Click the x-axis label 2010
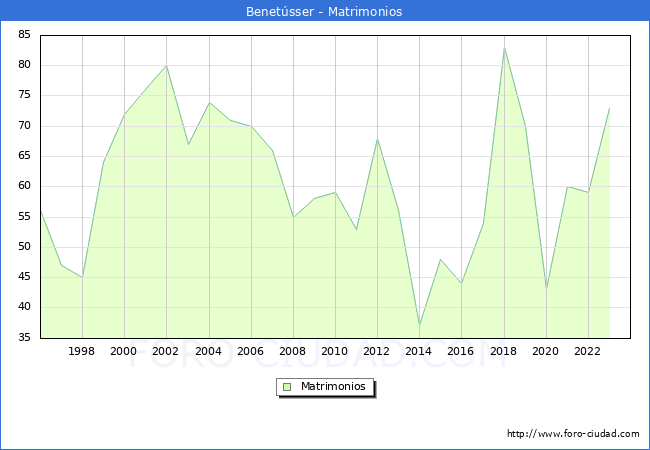650x450 pixels. (335, 351)
